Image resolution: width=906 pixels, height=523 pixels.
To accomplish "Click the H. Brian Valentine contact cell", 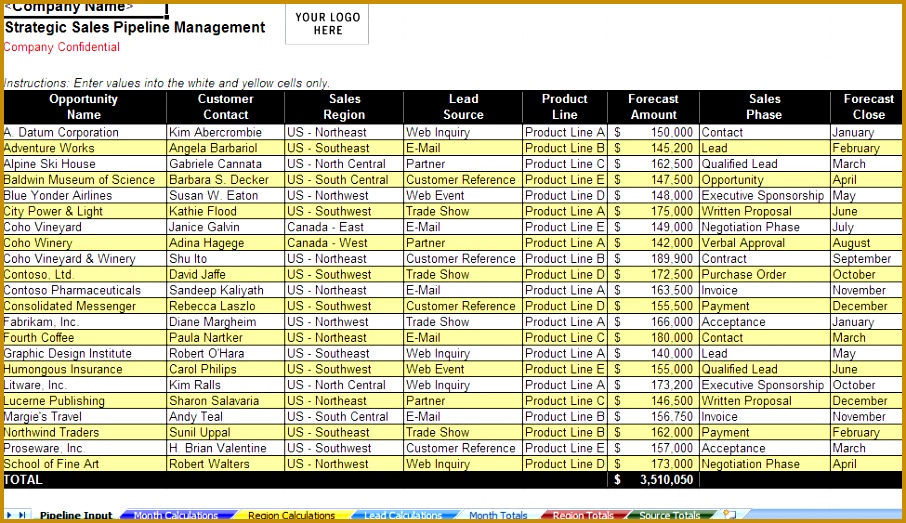I will coord(225,448).
